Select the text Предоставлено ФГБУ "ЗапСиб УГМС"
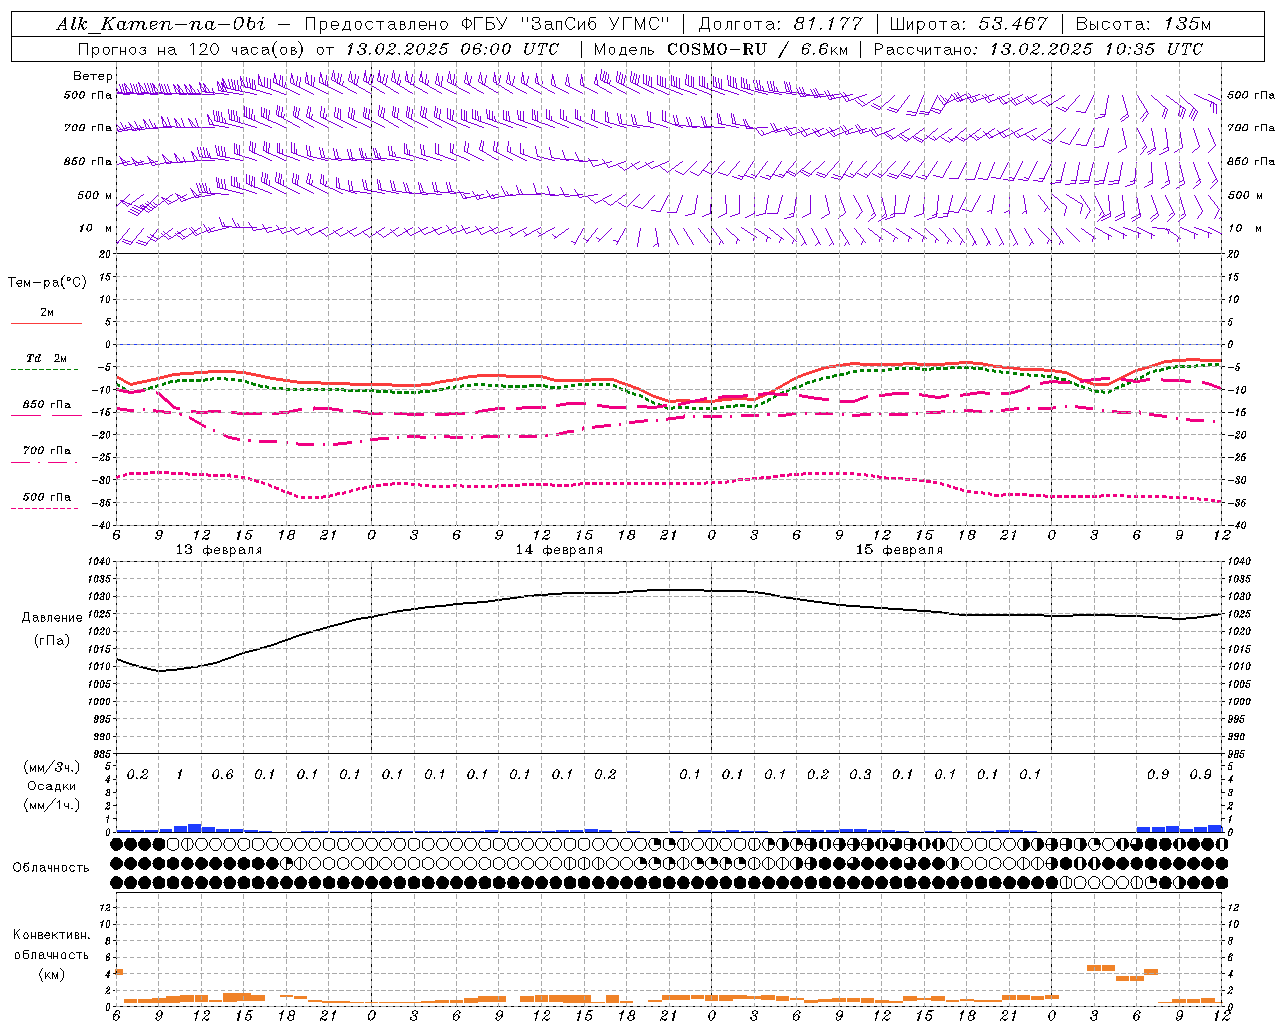1280x1024 pixels. (487, 24)
